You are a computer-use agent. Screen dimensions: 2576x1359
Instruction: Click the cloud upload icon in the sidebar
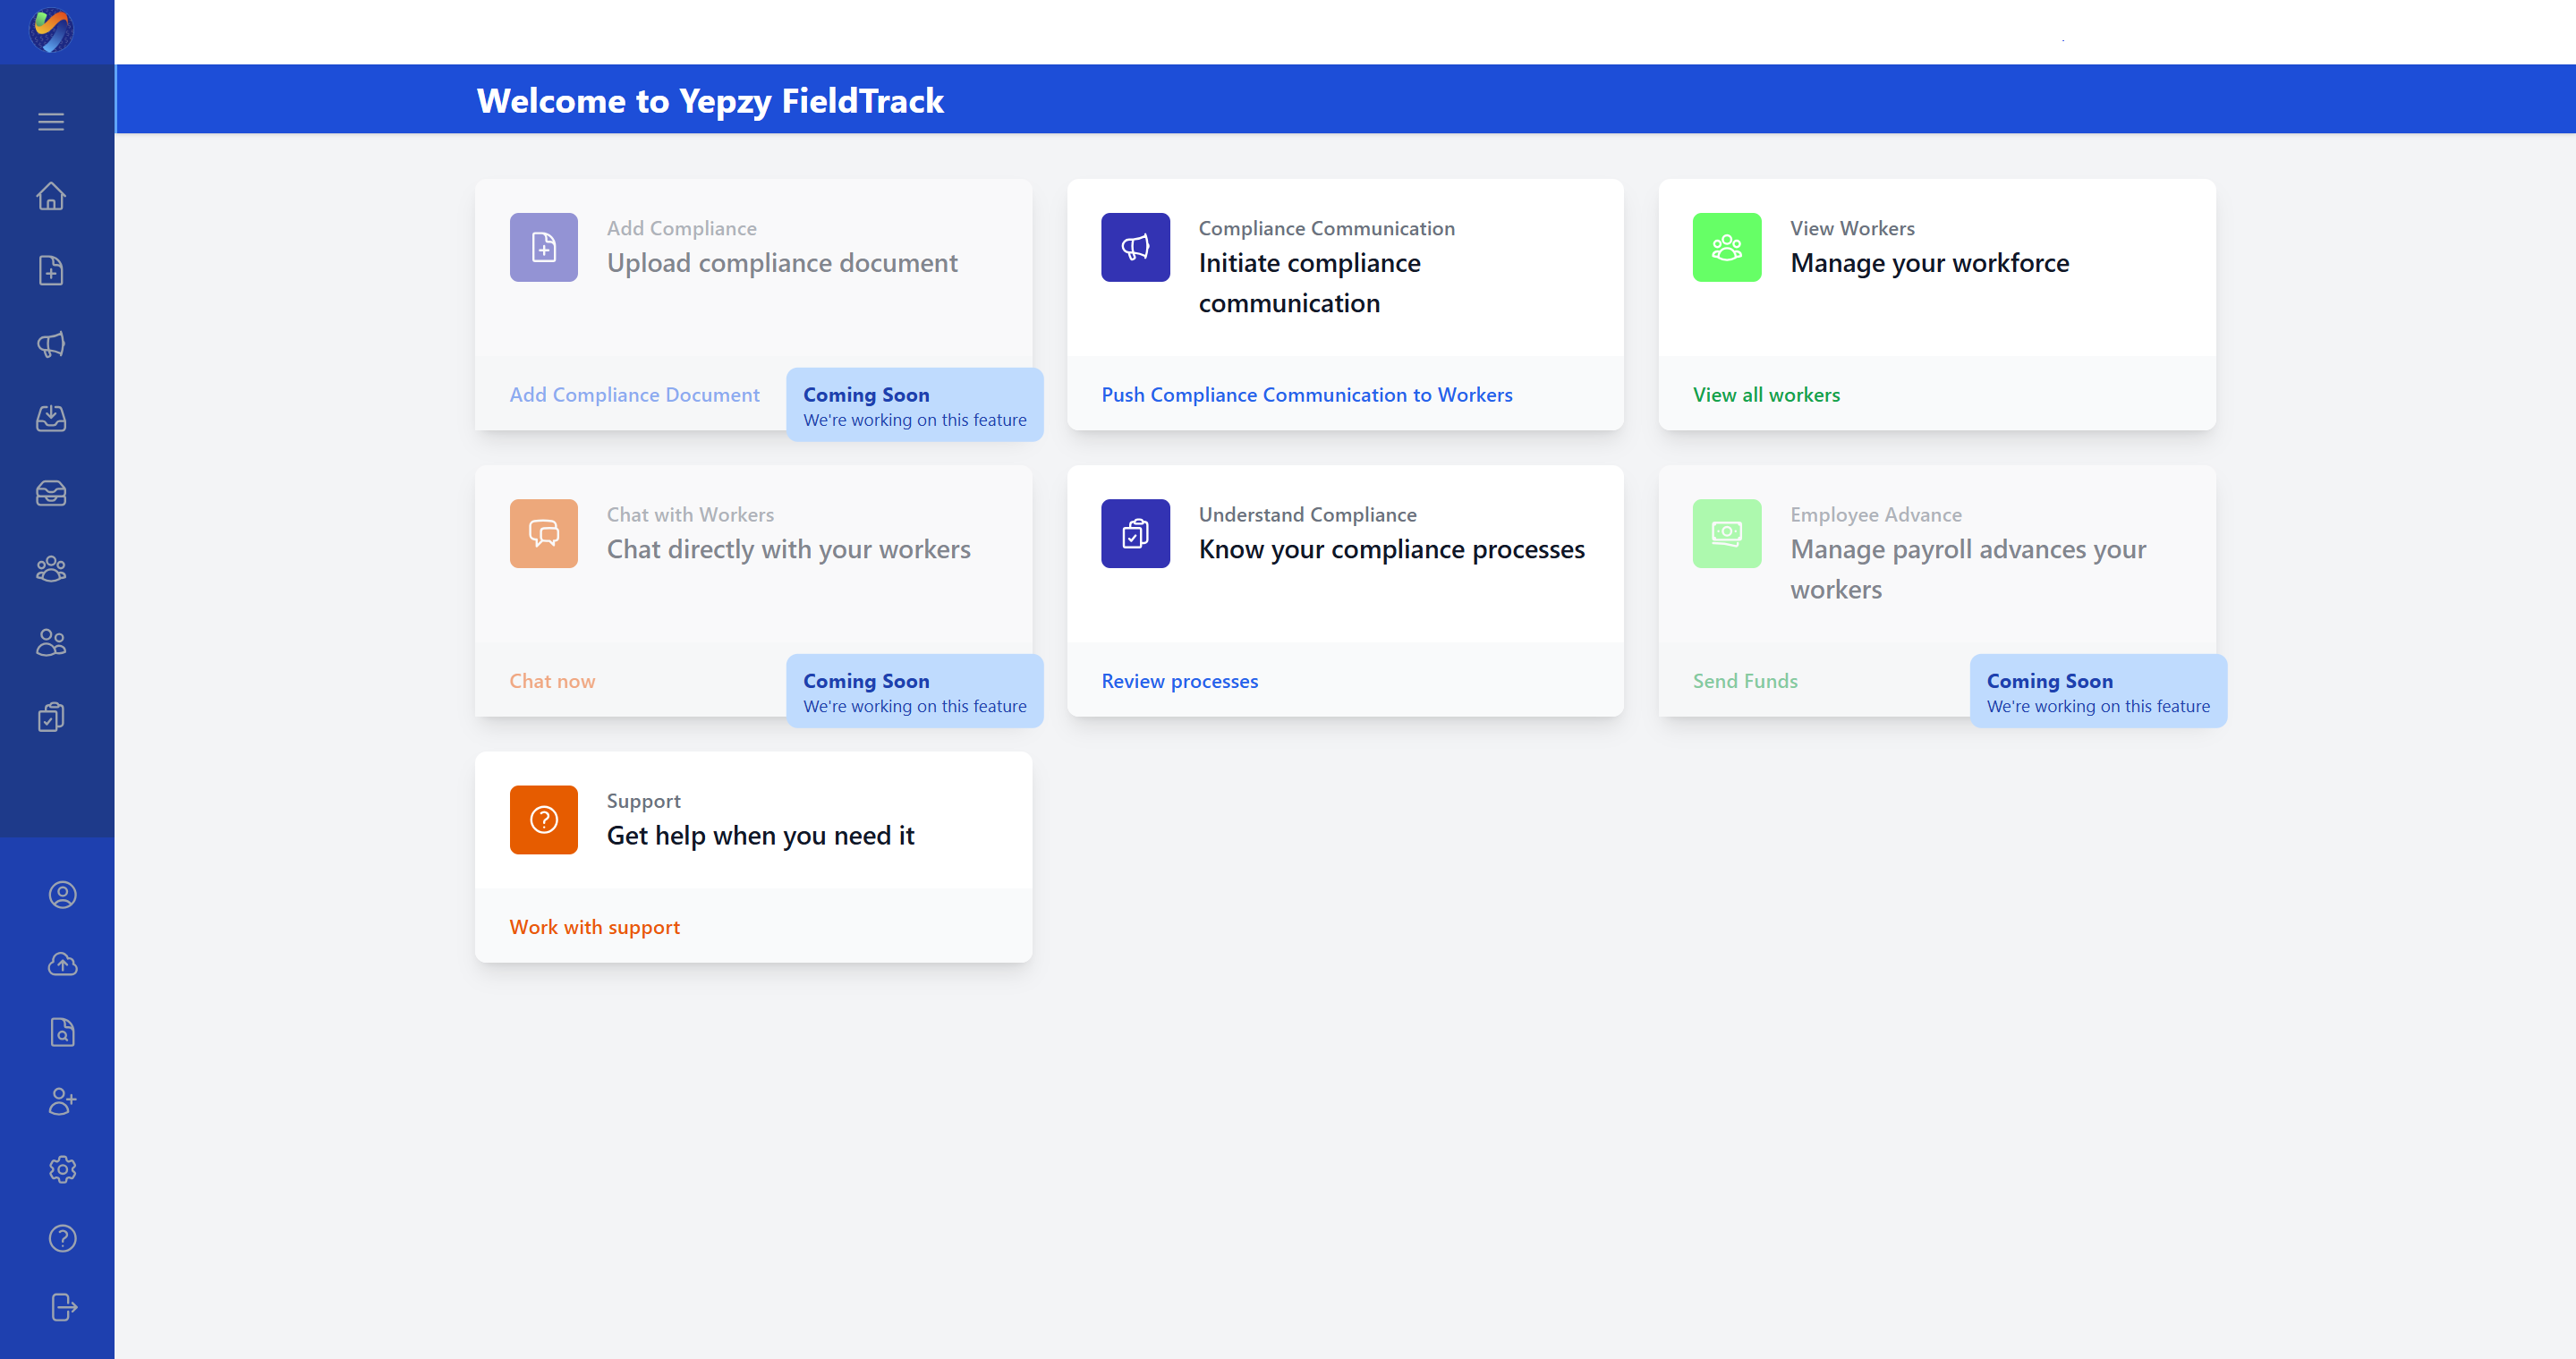[x=62, y=964]
